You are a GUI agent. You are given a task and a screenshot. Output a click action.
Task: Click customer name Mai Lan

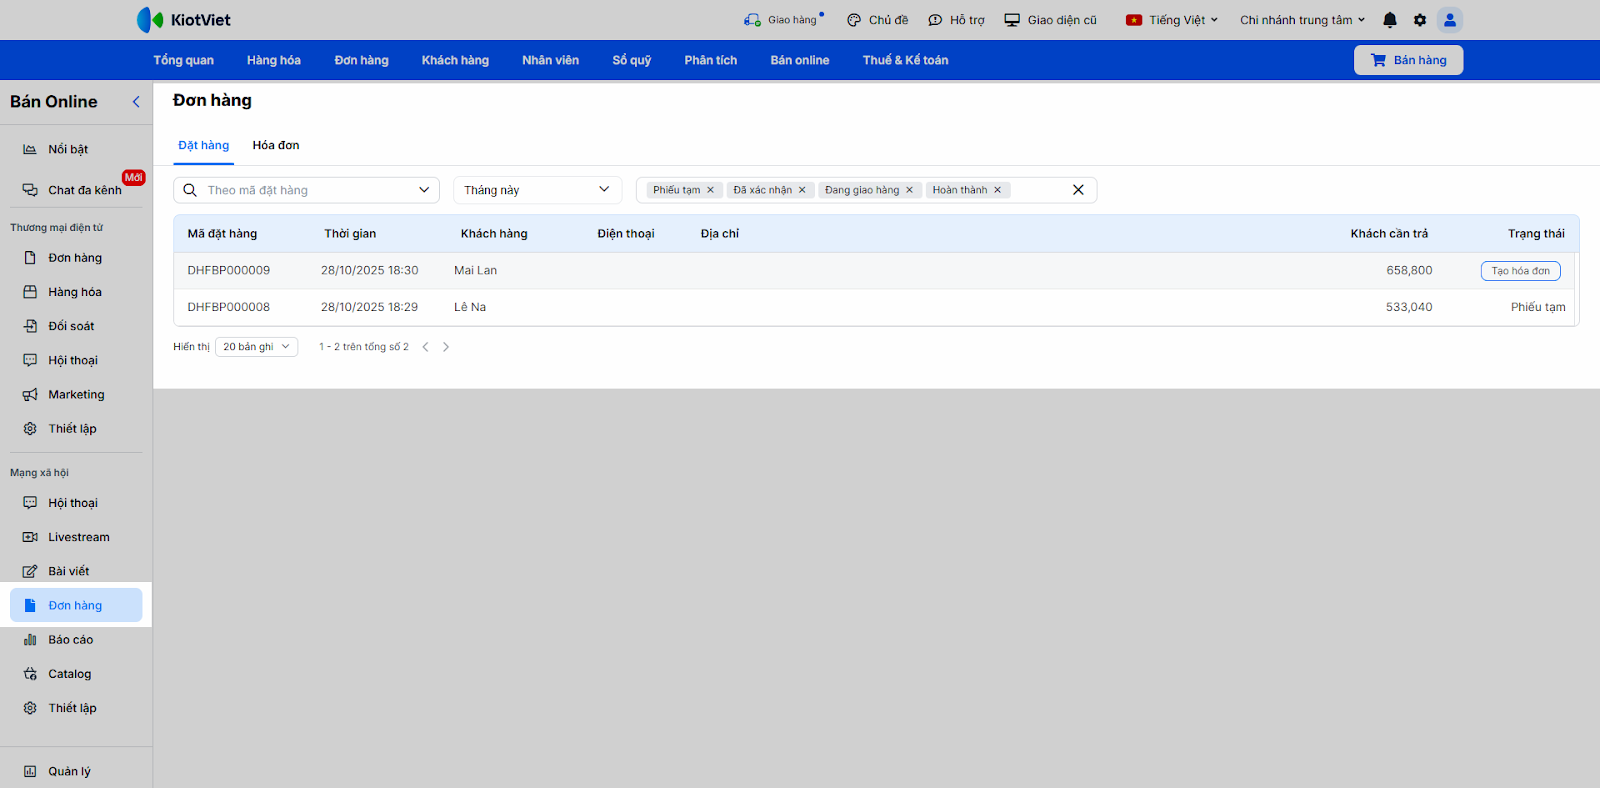pos(475,271)
